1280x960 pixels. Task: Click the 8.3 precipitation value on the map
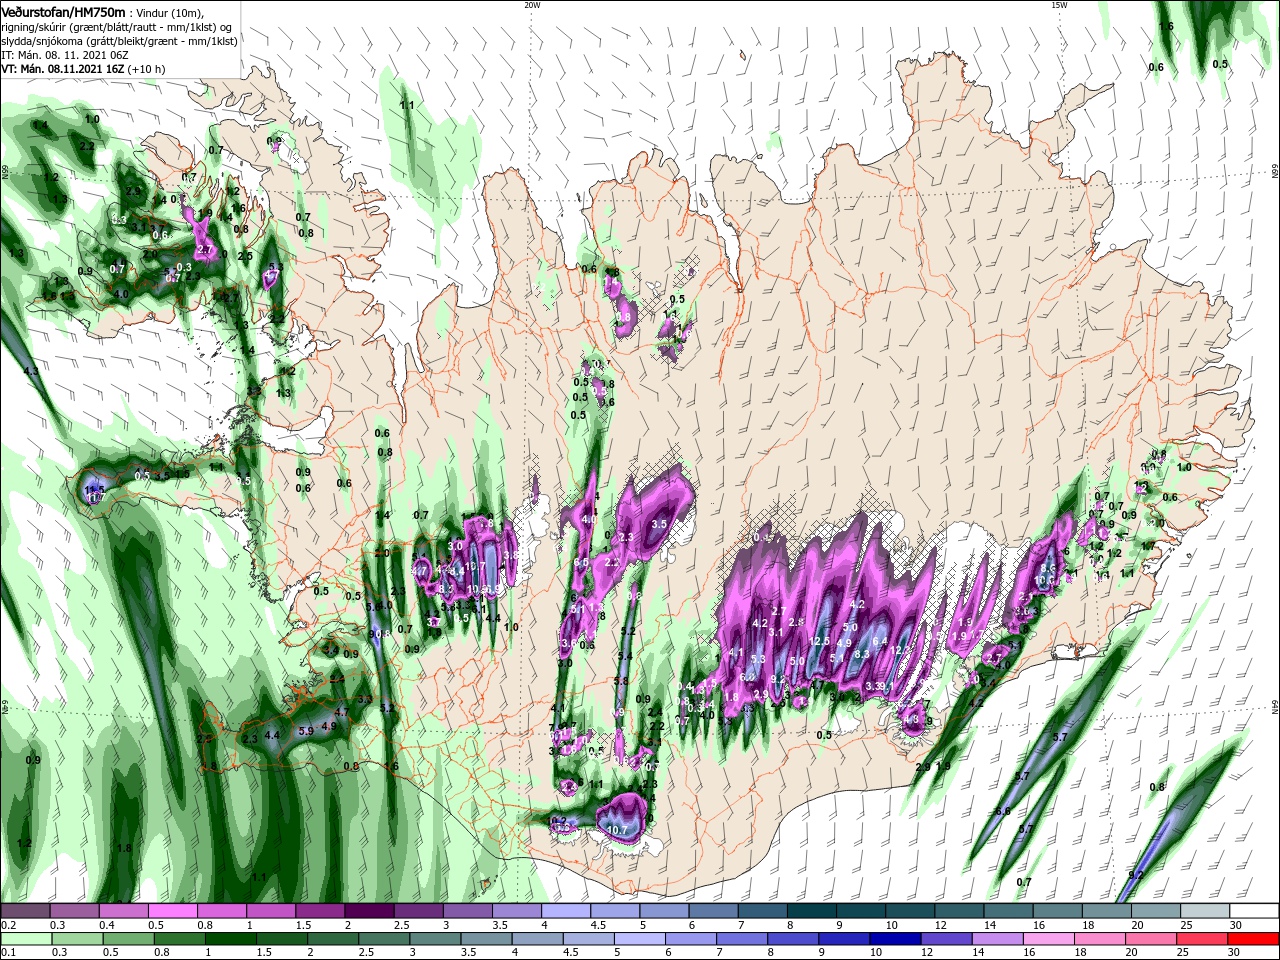pyautogui.click(x=862, y=653)
